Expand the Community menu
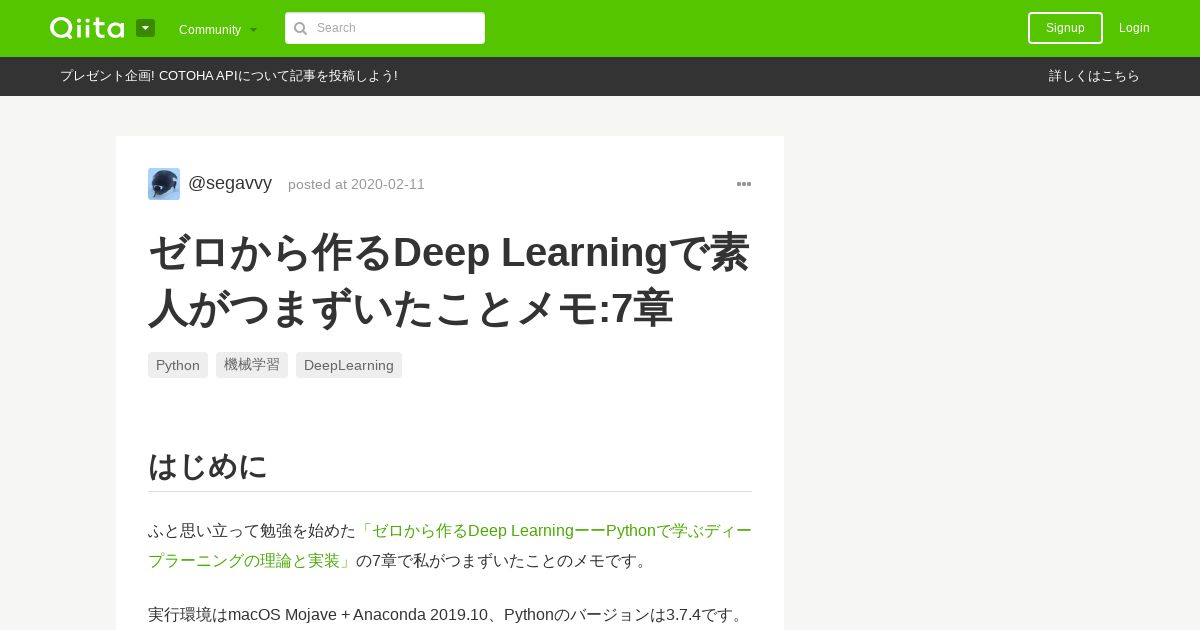This screenshot has width=1200, height=630. pyautogui.click(x=218, y=29)
